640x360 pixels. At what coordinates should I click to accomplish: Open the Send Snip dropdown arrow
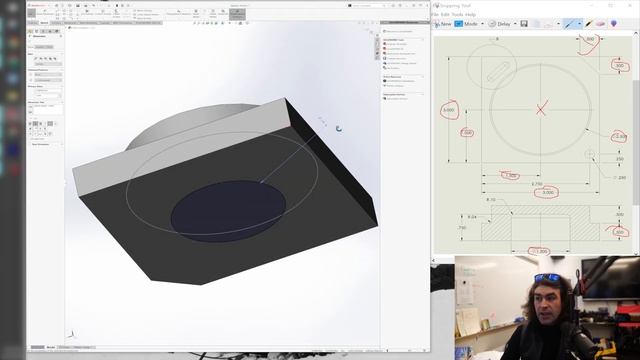click(558, 24)
